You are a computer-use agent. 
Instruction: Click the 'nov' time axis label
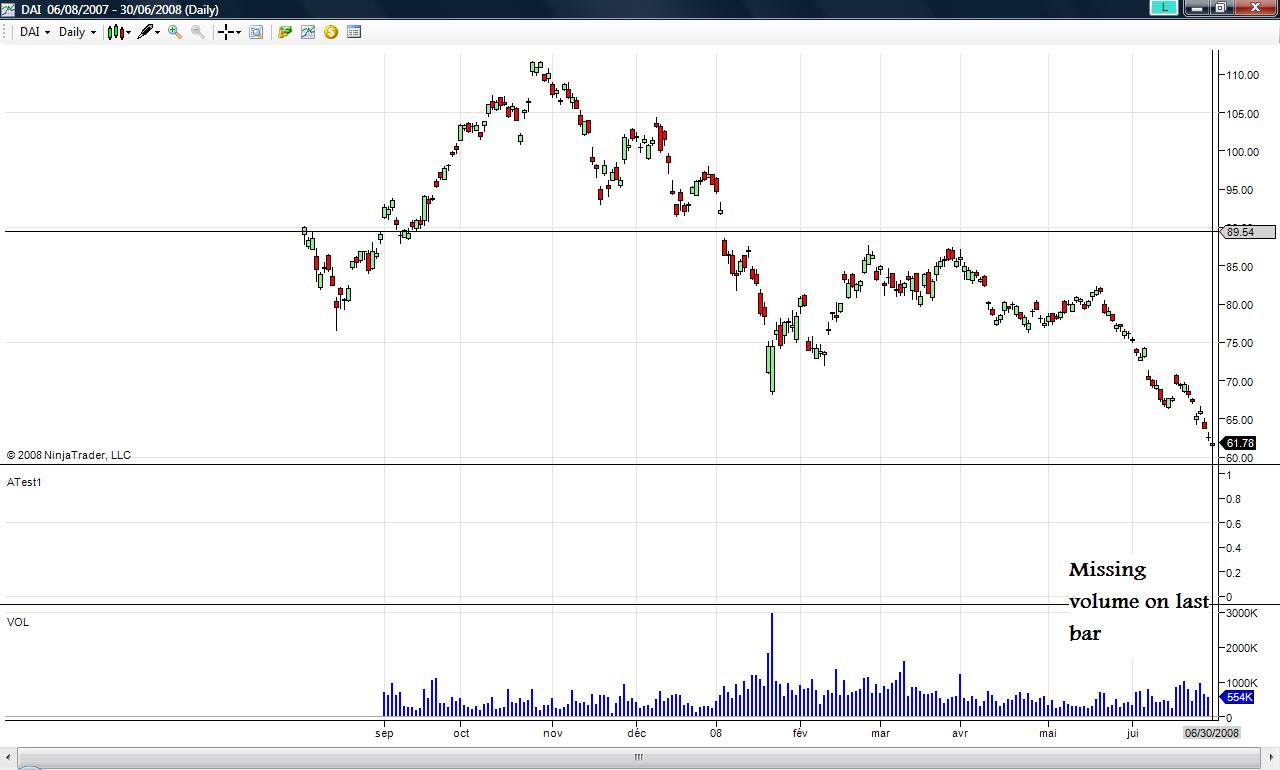pos(553,733)
